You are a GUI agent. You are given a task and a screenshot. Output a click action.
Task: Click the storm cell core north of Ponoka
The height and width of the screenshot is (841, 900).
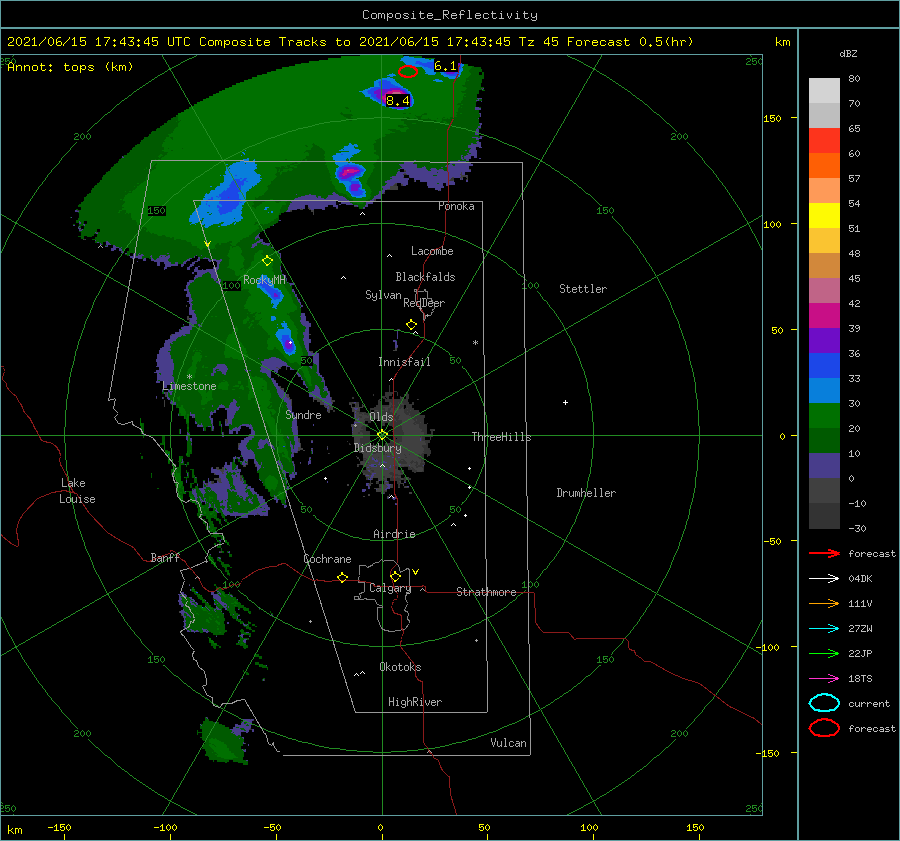[x=350, y=172]
